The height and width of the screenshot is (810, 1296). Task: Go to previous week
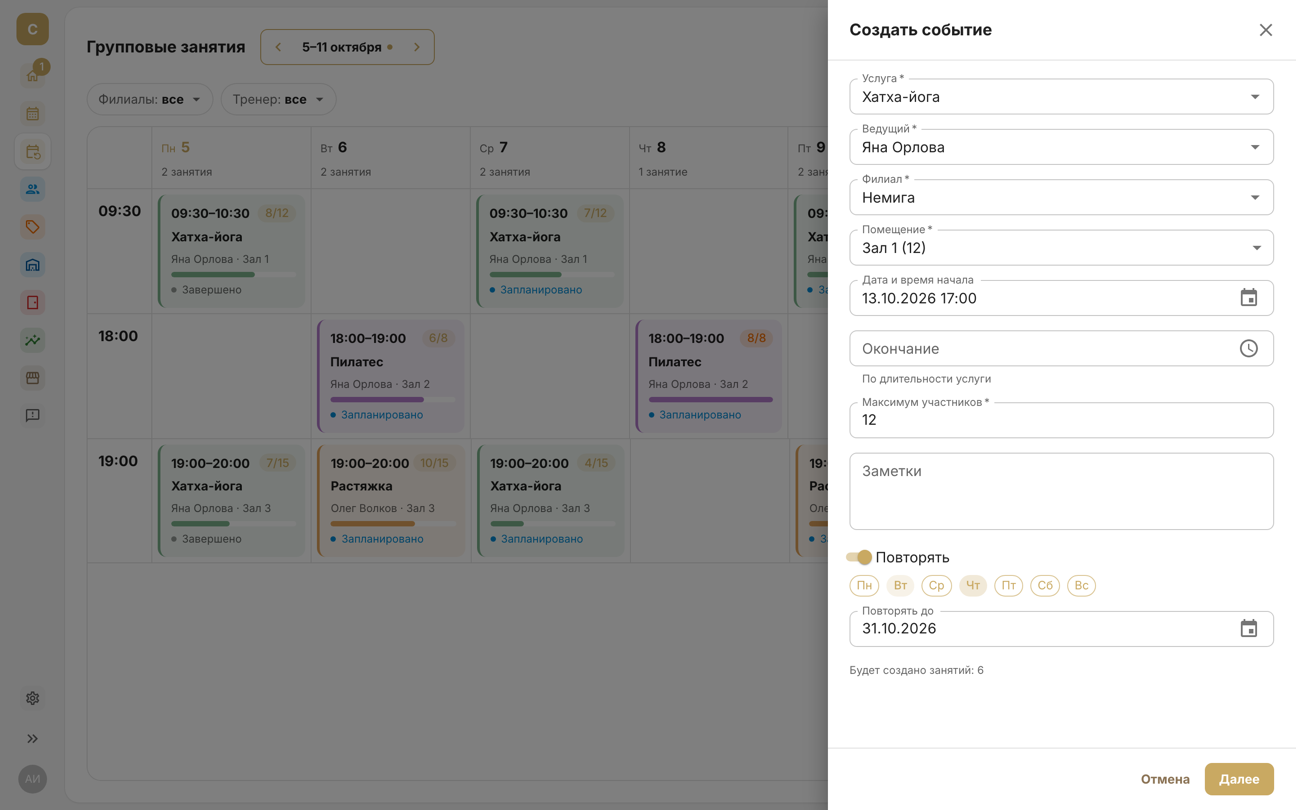[278, 47]
